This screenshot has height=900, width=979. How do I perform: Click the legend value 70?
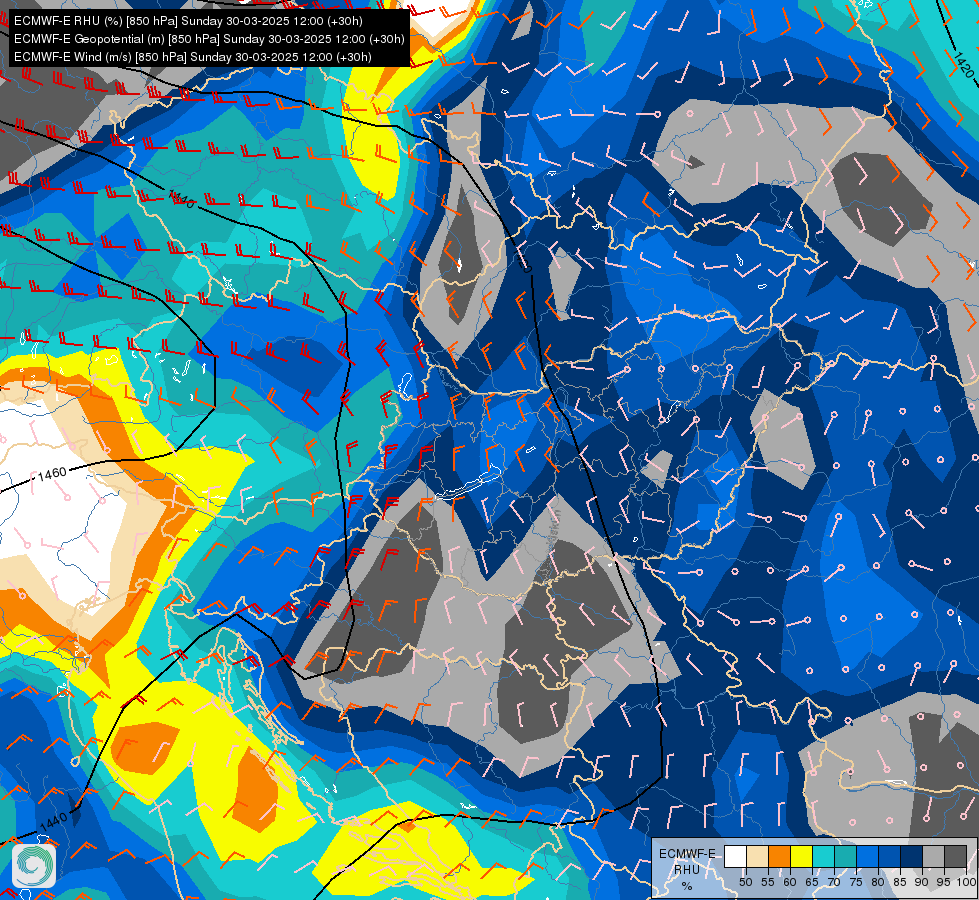(x=834, y=882)
